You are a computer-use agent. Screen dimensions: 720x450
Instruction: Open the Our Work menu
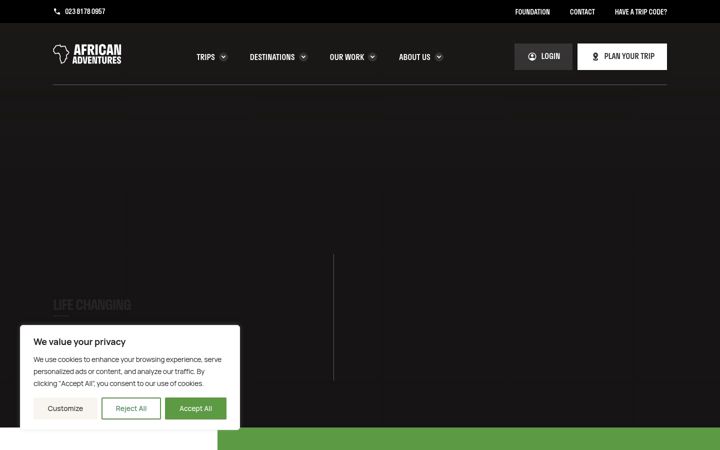point(347,57)
